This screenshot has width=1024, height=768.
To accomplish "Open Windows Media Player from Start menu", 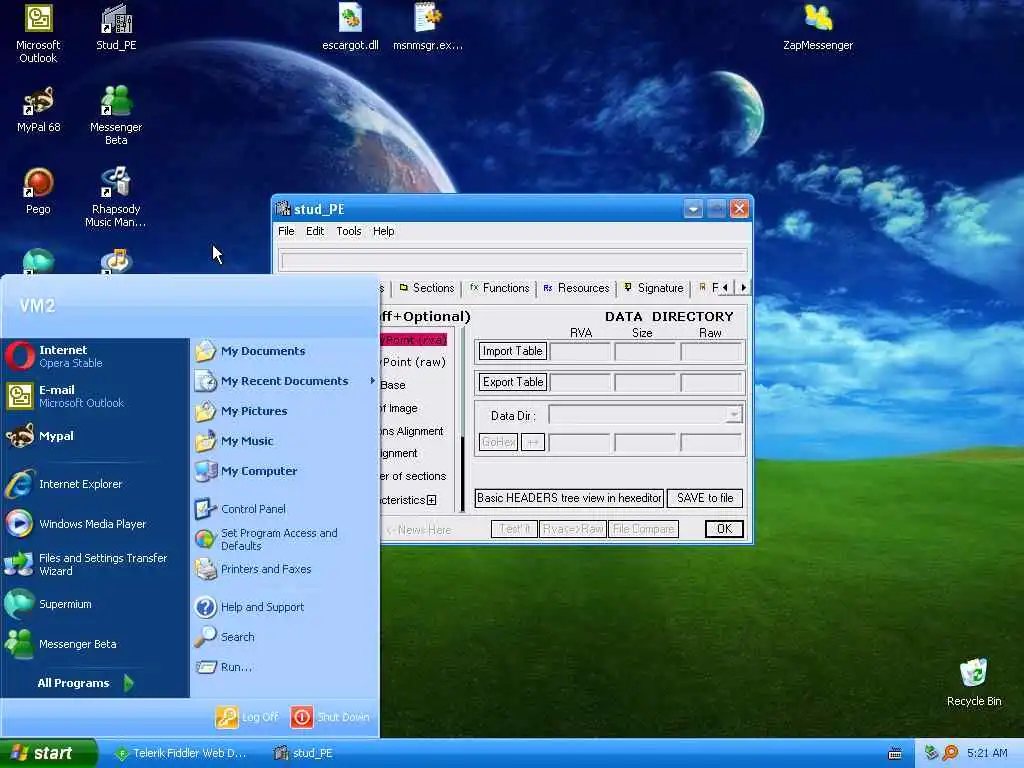I will tap(95, 524).
